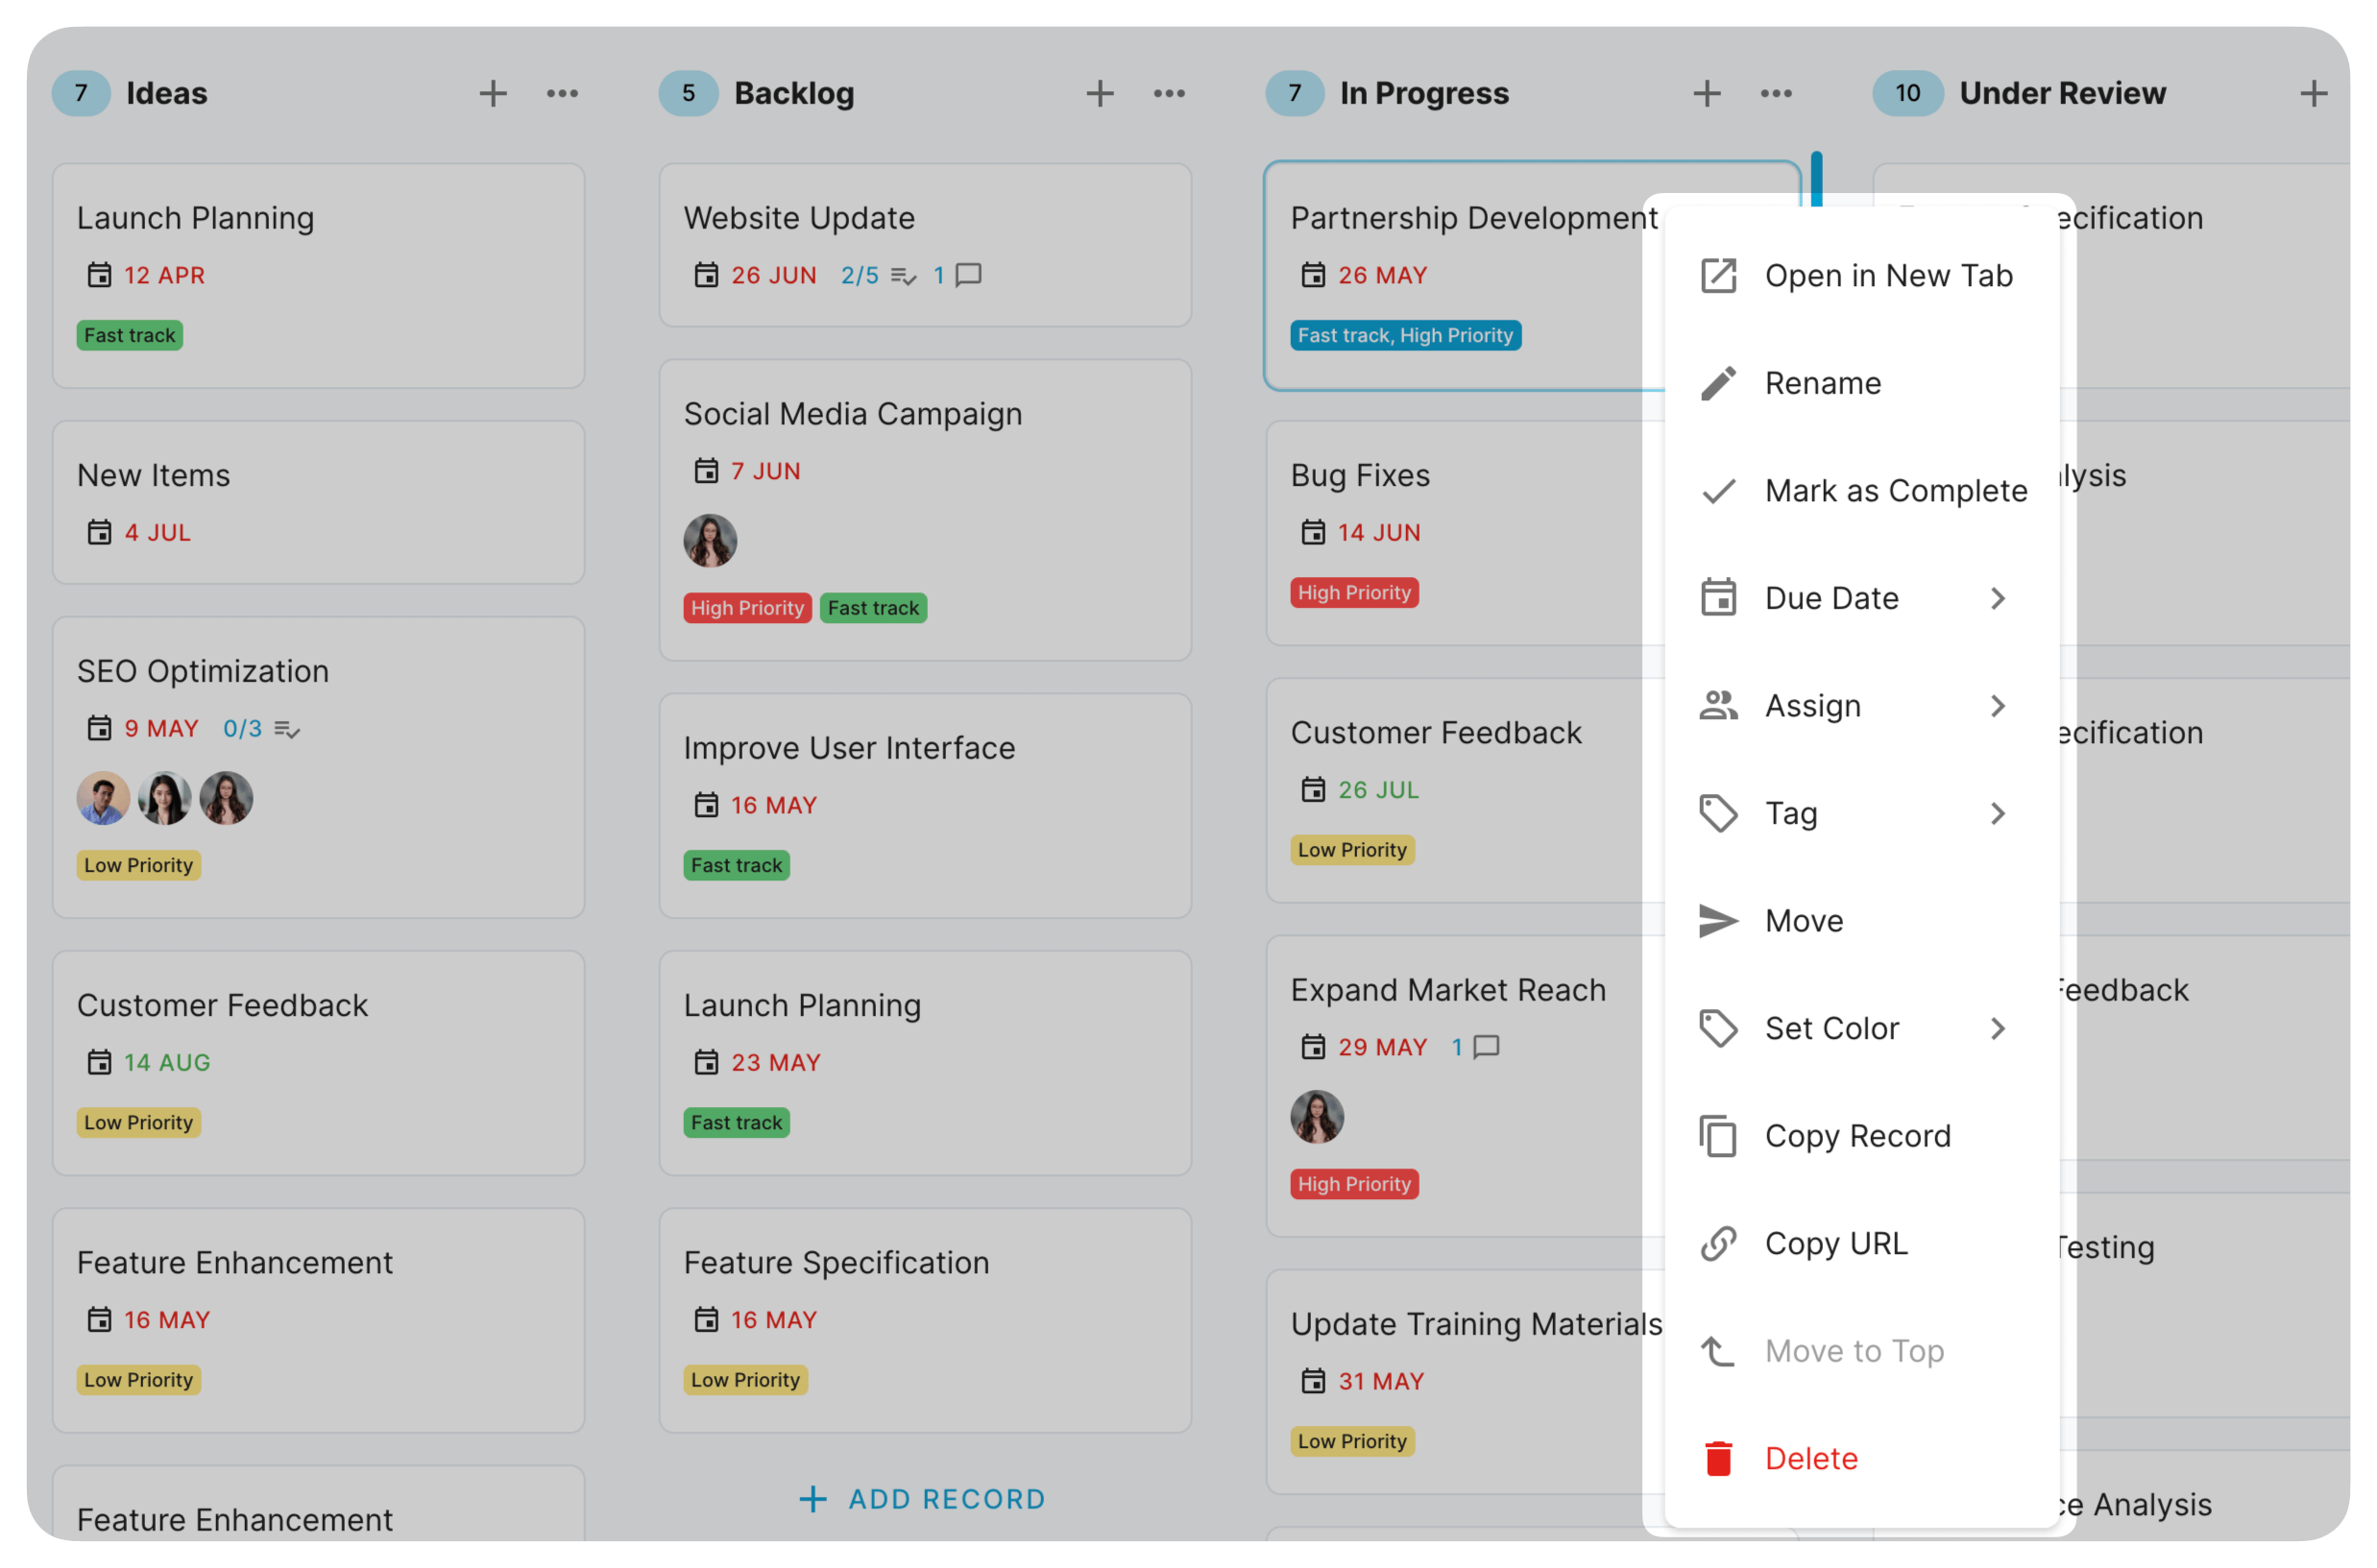Add a record to the Backlog column
The image size is (2377, 1568).
(x=1100, y=94)
